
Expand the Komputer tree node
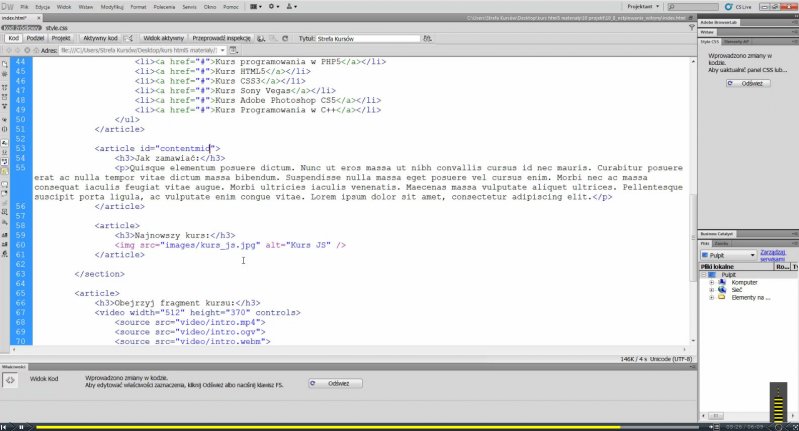711,282
